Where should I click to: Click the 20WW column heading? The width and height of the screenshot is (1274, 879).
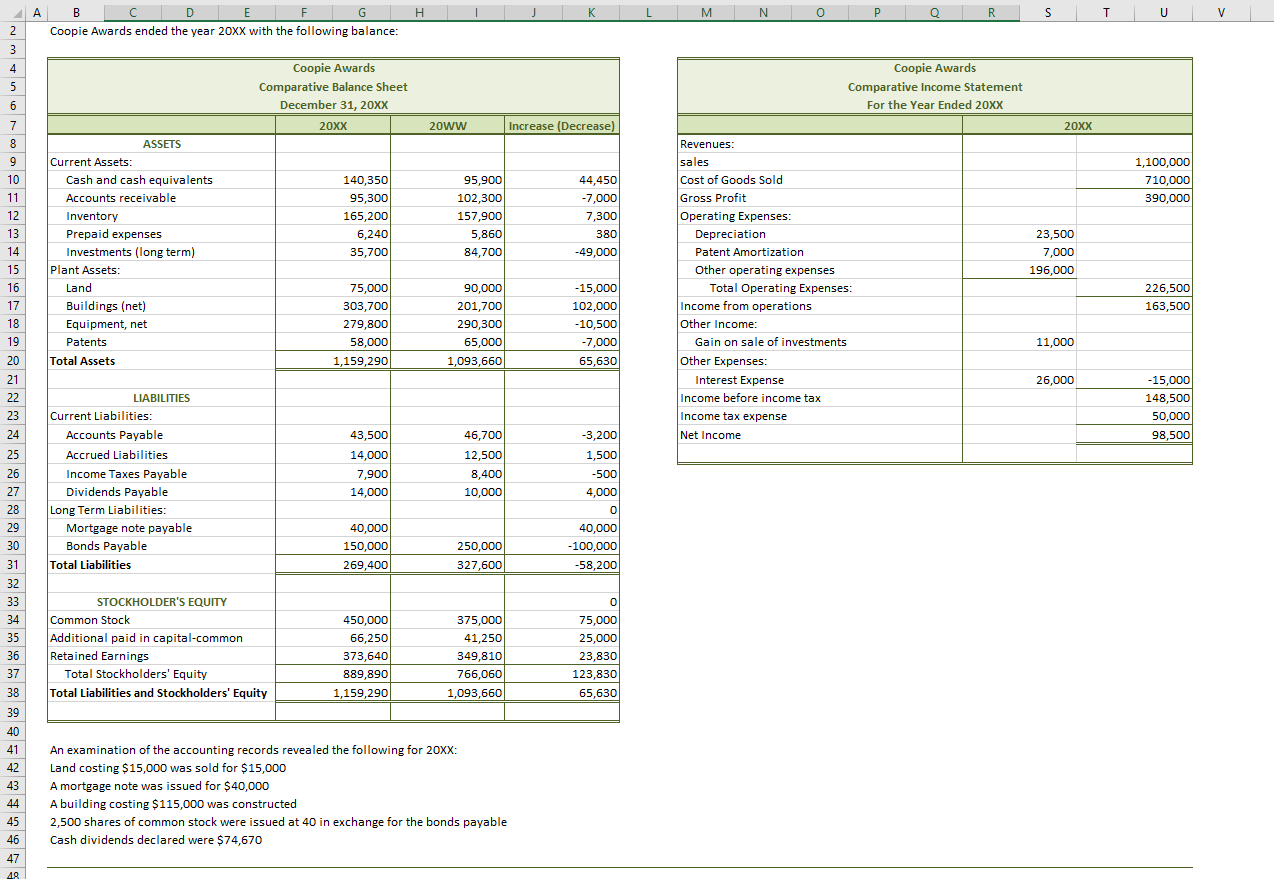click(447, 125)
